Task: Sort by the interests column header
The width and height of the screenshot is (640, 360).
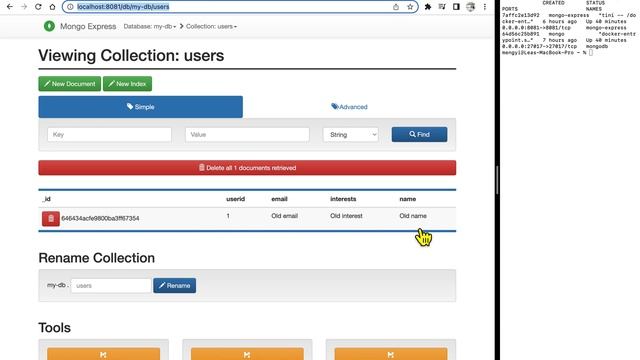Action: click(343, 199)
